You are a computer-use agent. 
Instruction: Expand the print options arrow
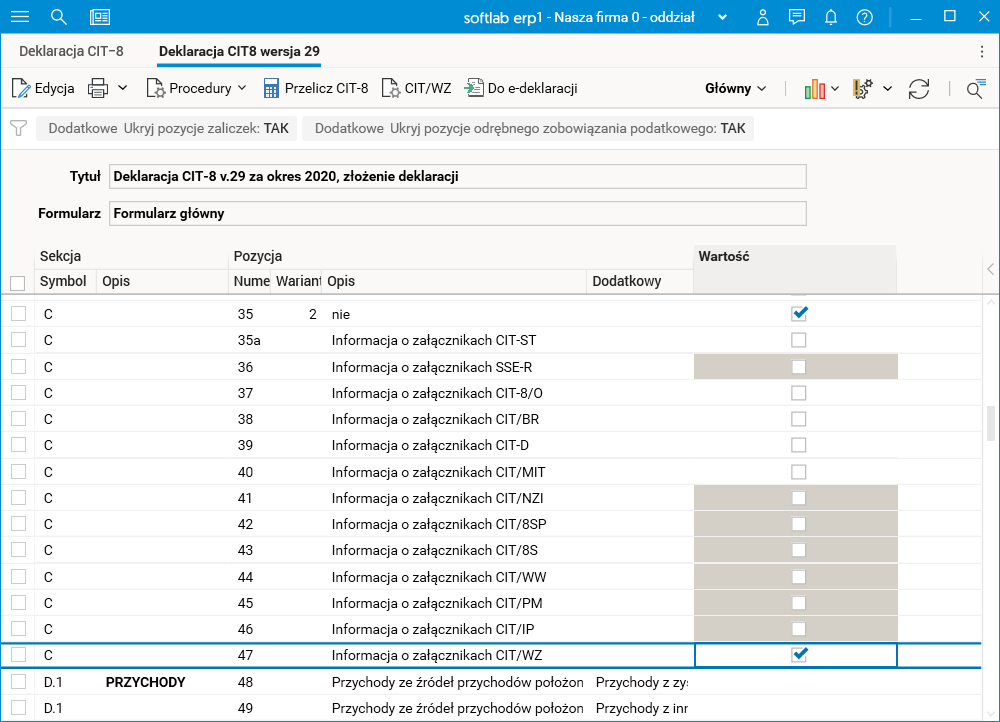click(123, 88)
